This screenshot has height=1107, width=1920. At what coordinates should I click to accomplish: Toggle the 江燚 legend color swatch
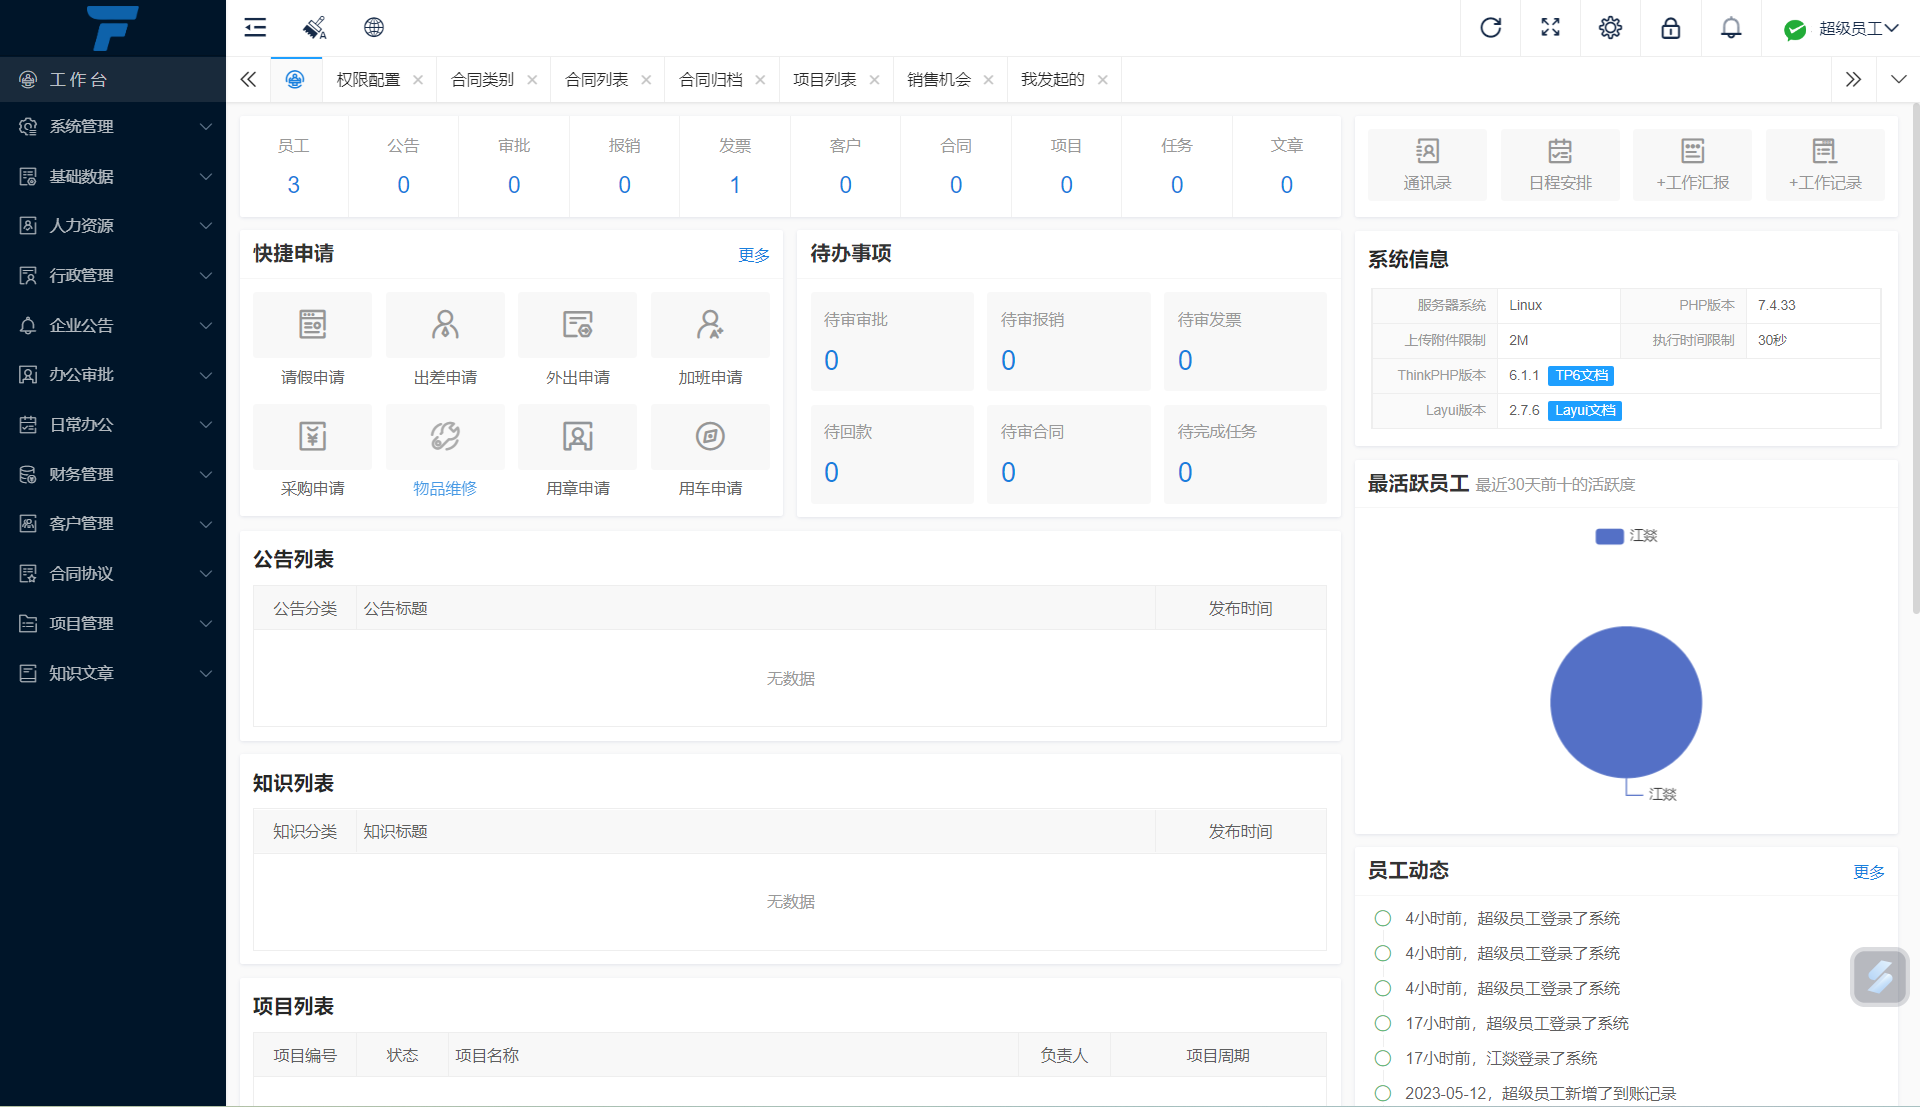[1609, 536]
